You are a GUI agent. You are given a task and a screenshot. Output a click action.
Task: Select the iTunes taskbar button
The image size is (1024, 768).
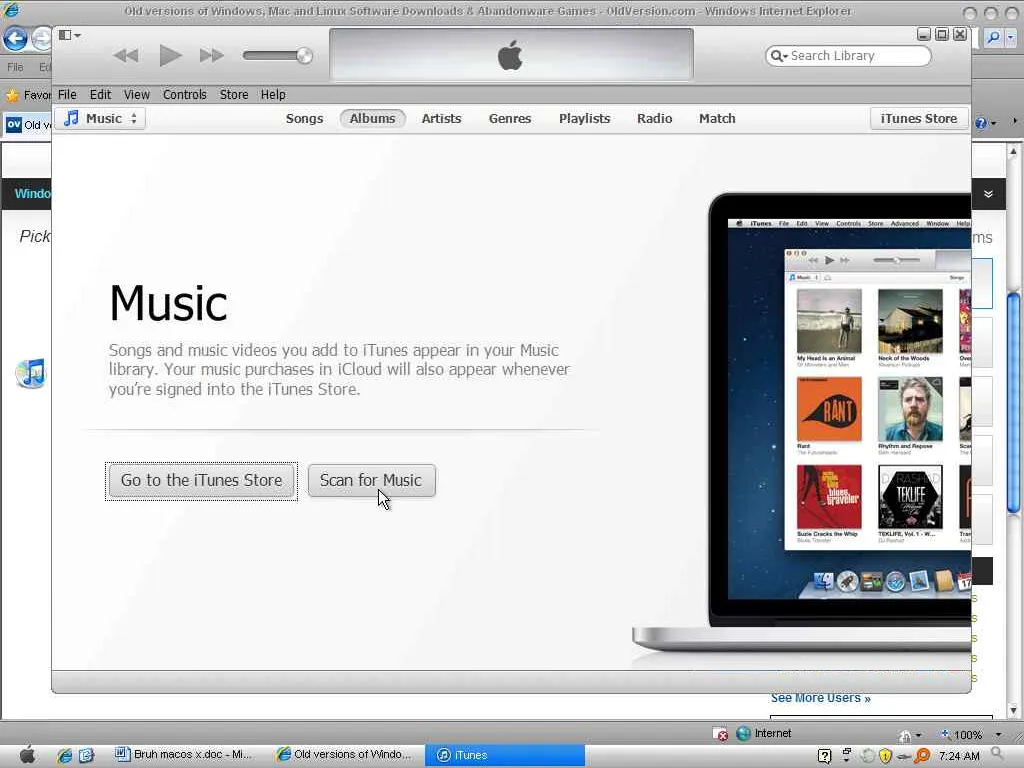(505, 755)
